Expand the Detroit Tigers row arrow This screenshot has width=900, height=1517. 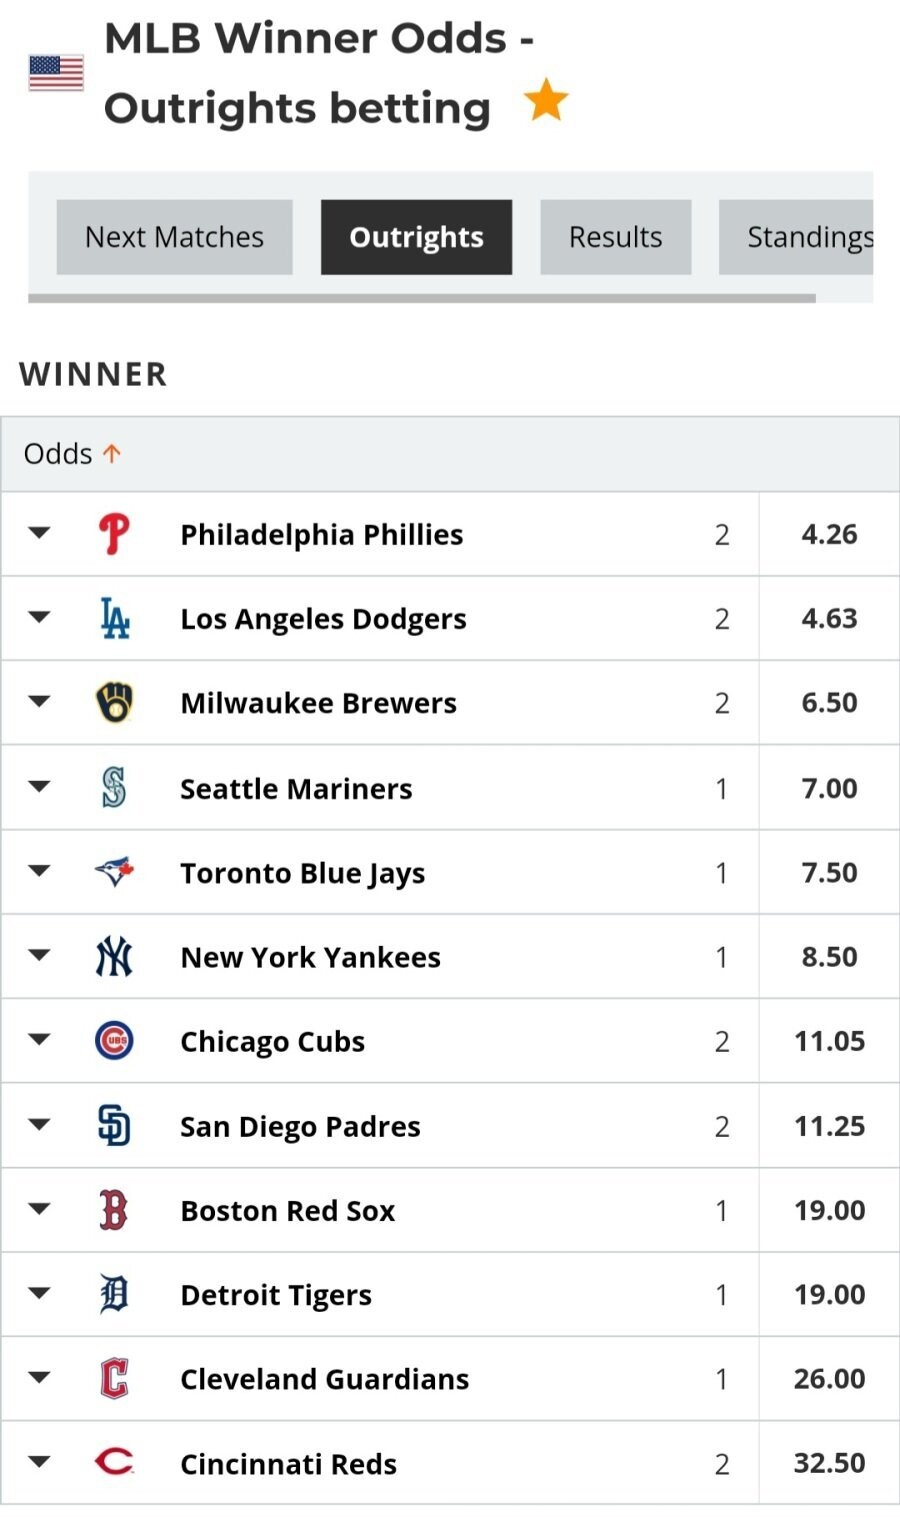pos(39,1293)
